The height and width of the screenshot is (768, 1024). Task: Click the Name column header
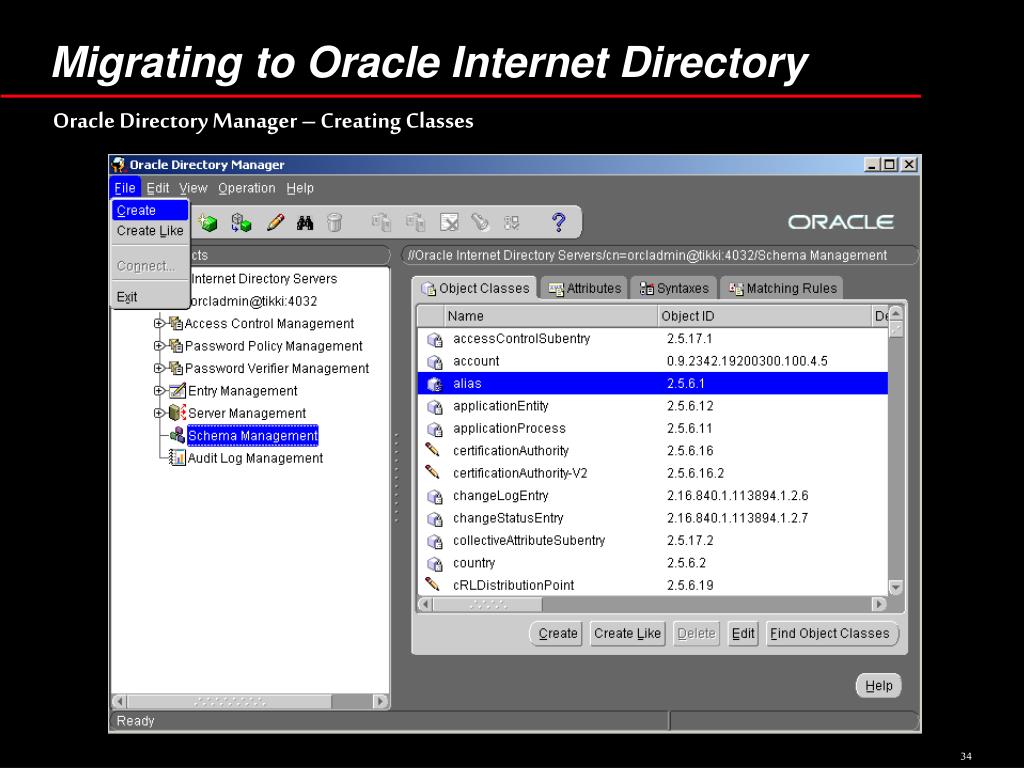click(x=550, y=316)
